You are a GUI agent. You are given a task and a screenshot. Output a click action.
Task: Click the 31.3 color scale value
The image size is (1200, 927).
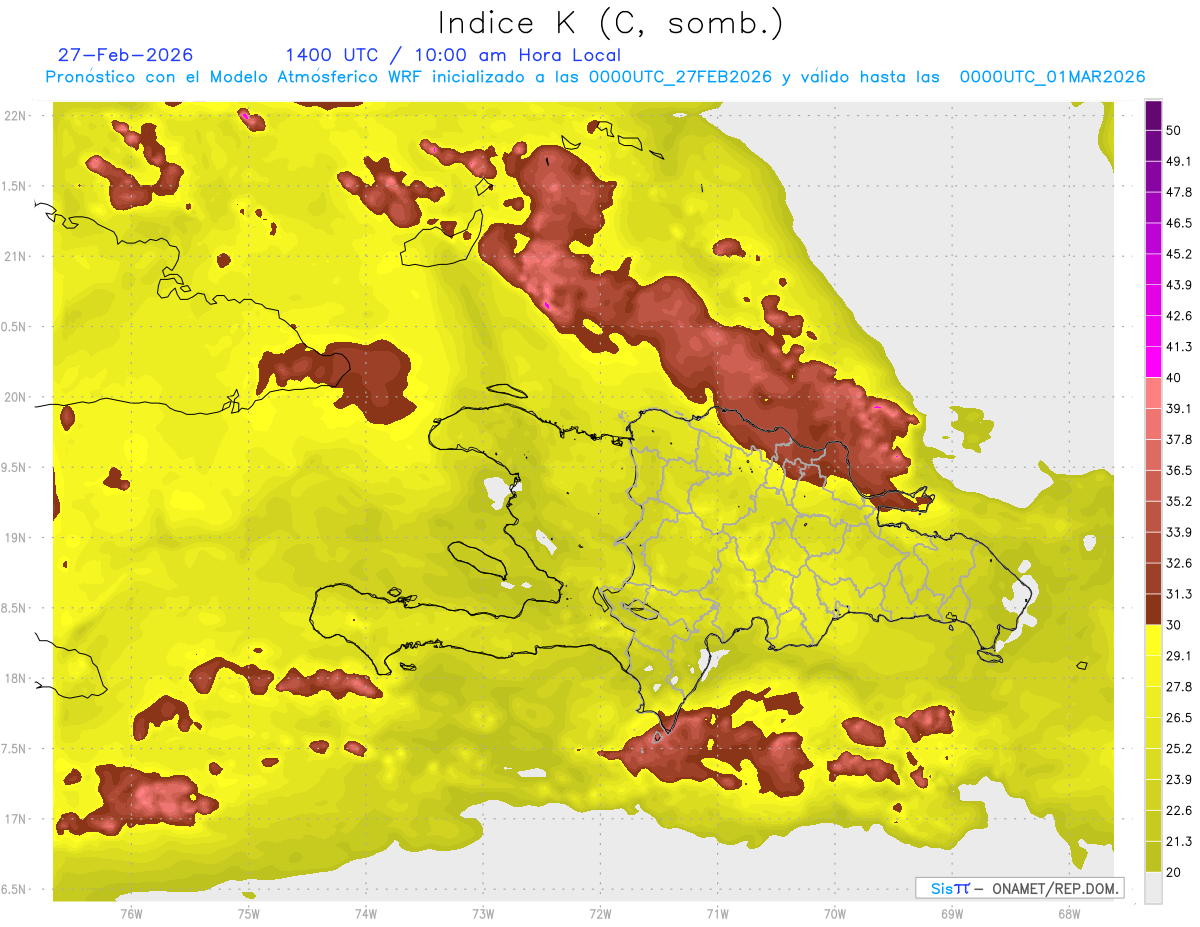click(x=1179, y=594)
